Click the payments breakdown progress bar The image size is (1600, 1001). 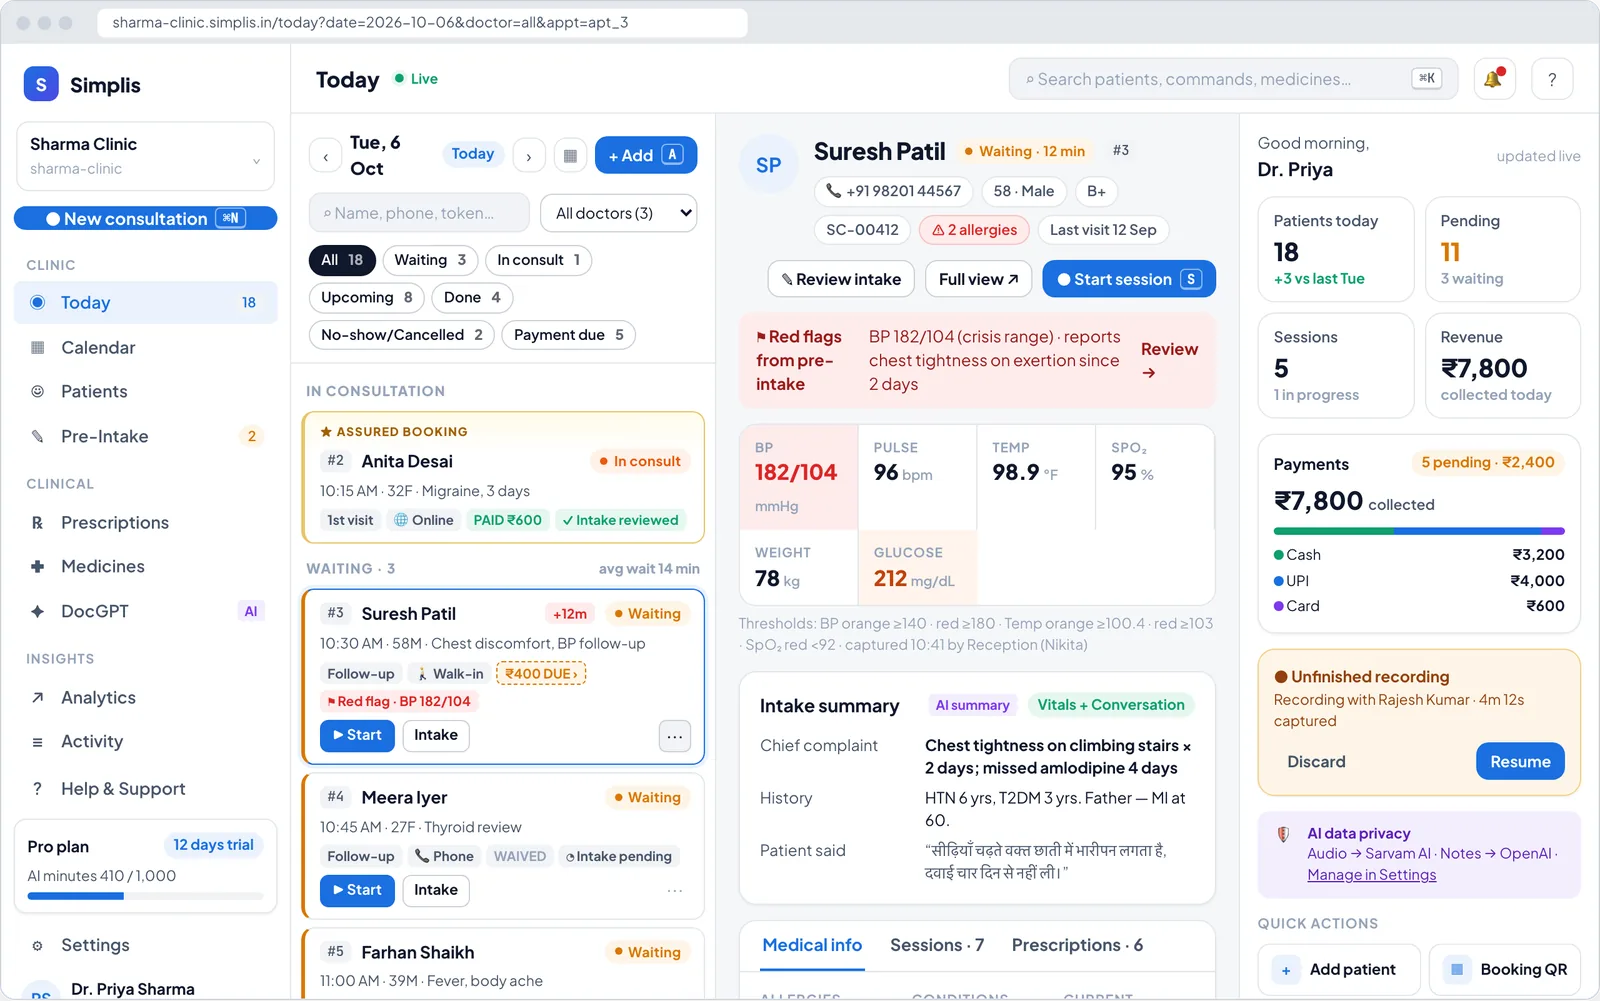[x=1419, y=531]
